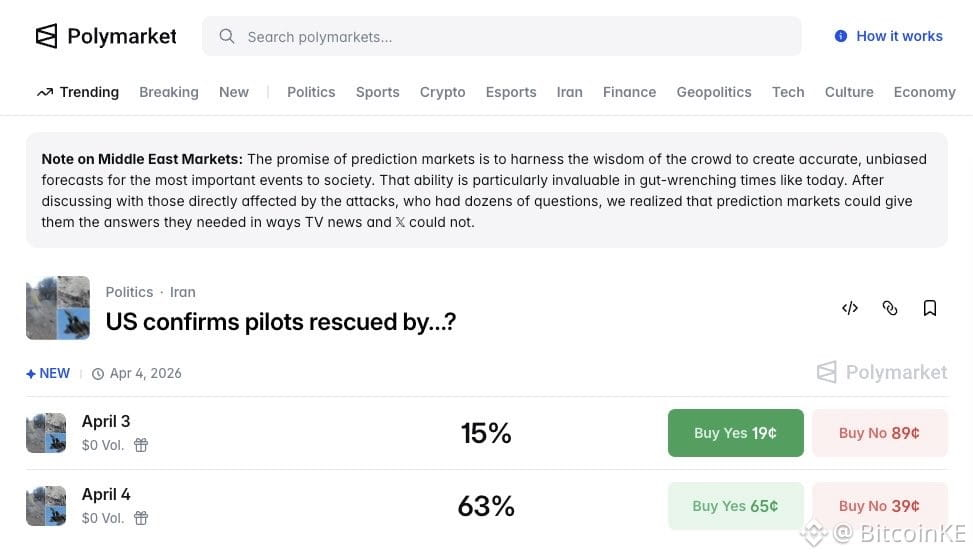
Task: Buy No at 39¢ for April 4
Action: pos(879,506)
